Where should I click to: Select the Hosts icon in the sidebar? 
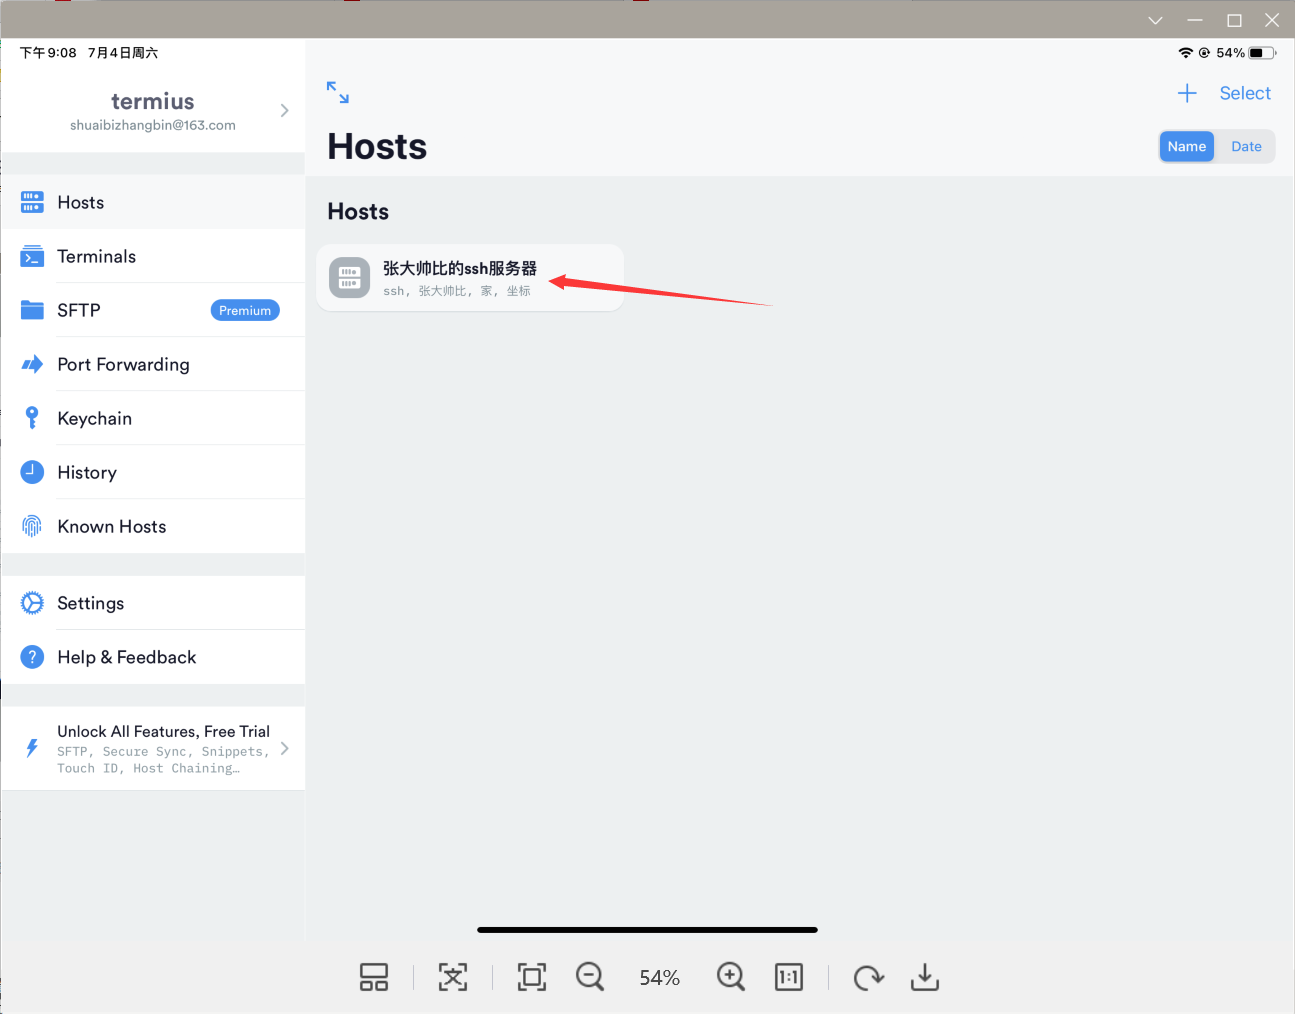click(31, 202)
